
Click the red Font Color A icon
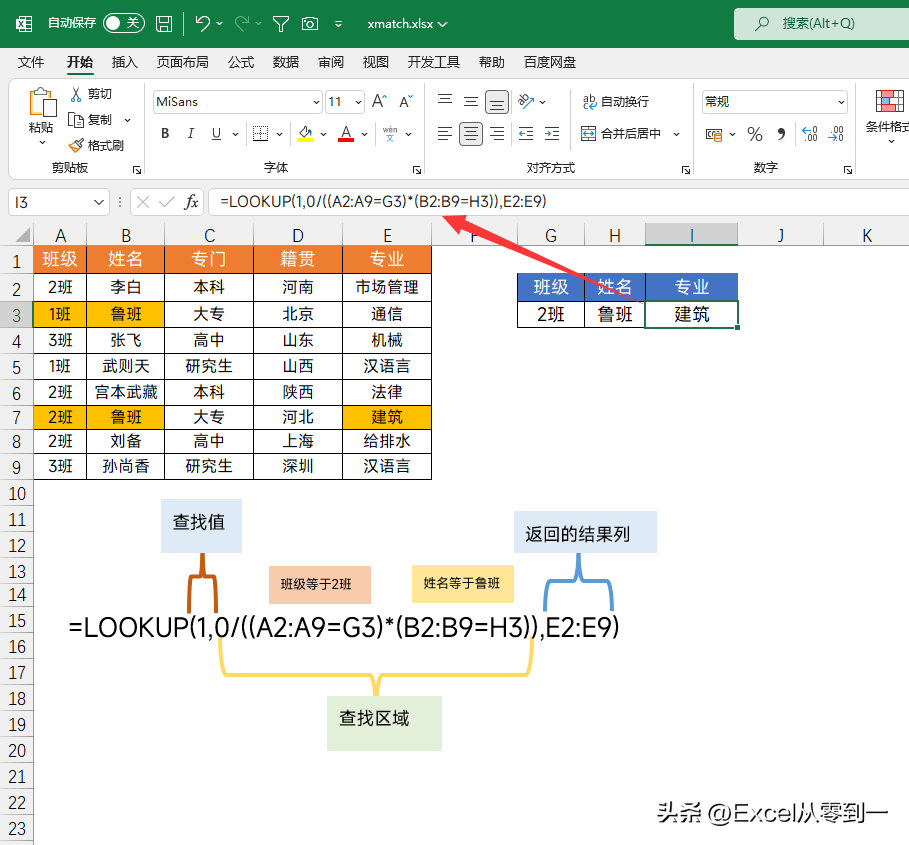click(x=346, y=134)
